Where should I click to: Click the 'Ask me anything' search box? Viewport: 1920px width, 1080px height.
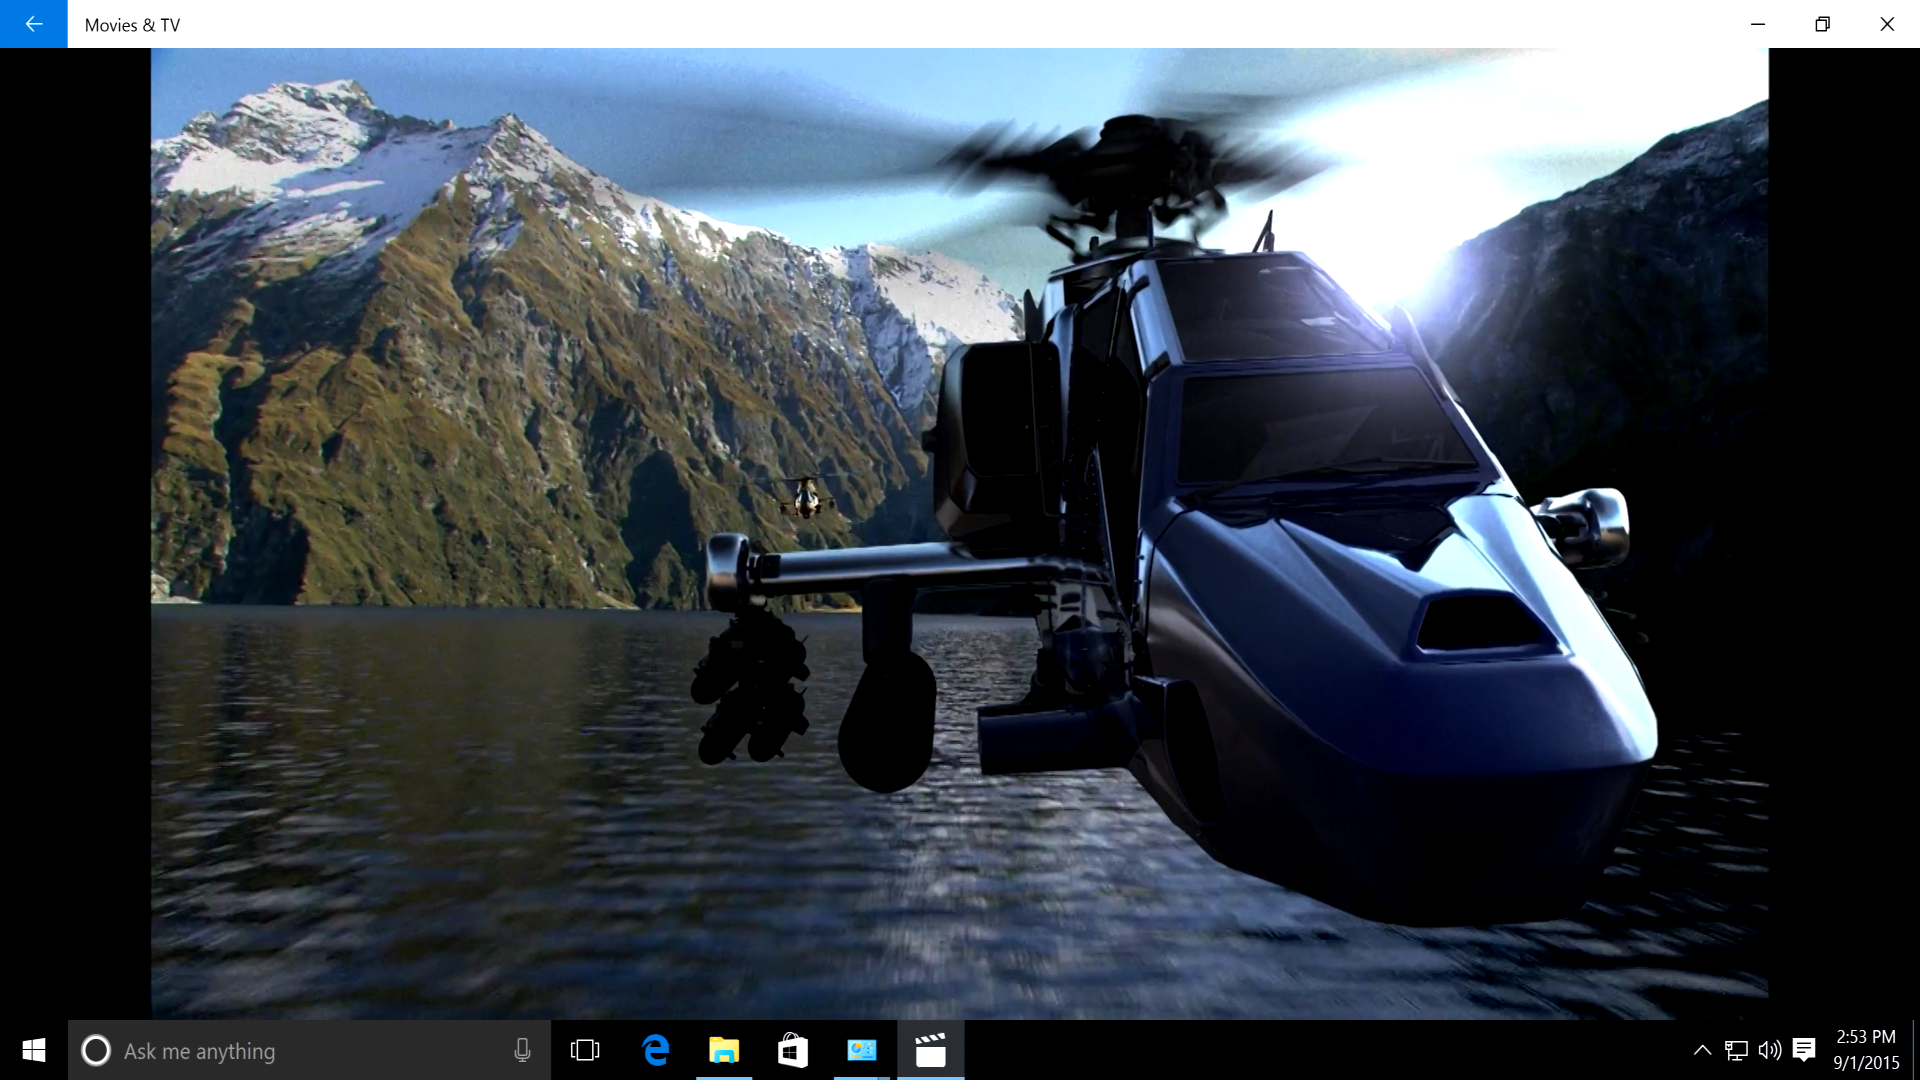300,1051
